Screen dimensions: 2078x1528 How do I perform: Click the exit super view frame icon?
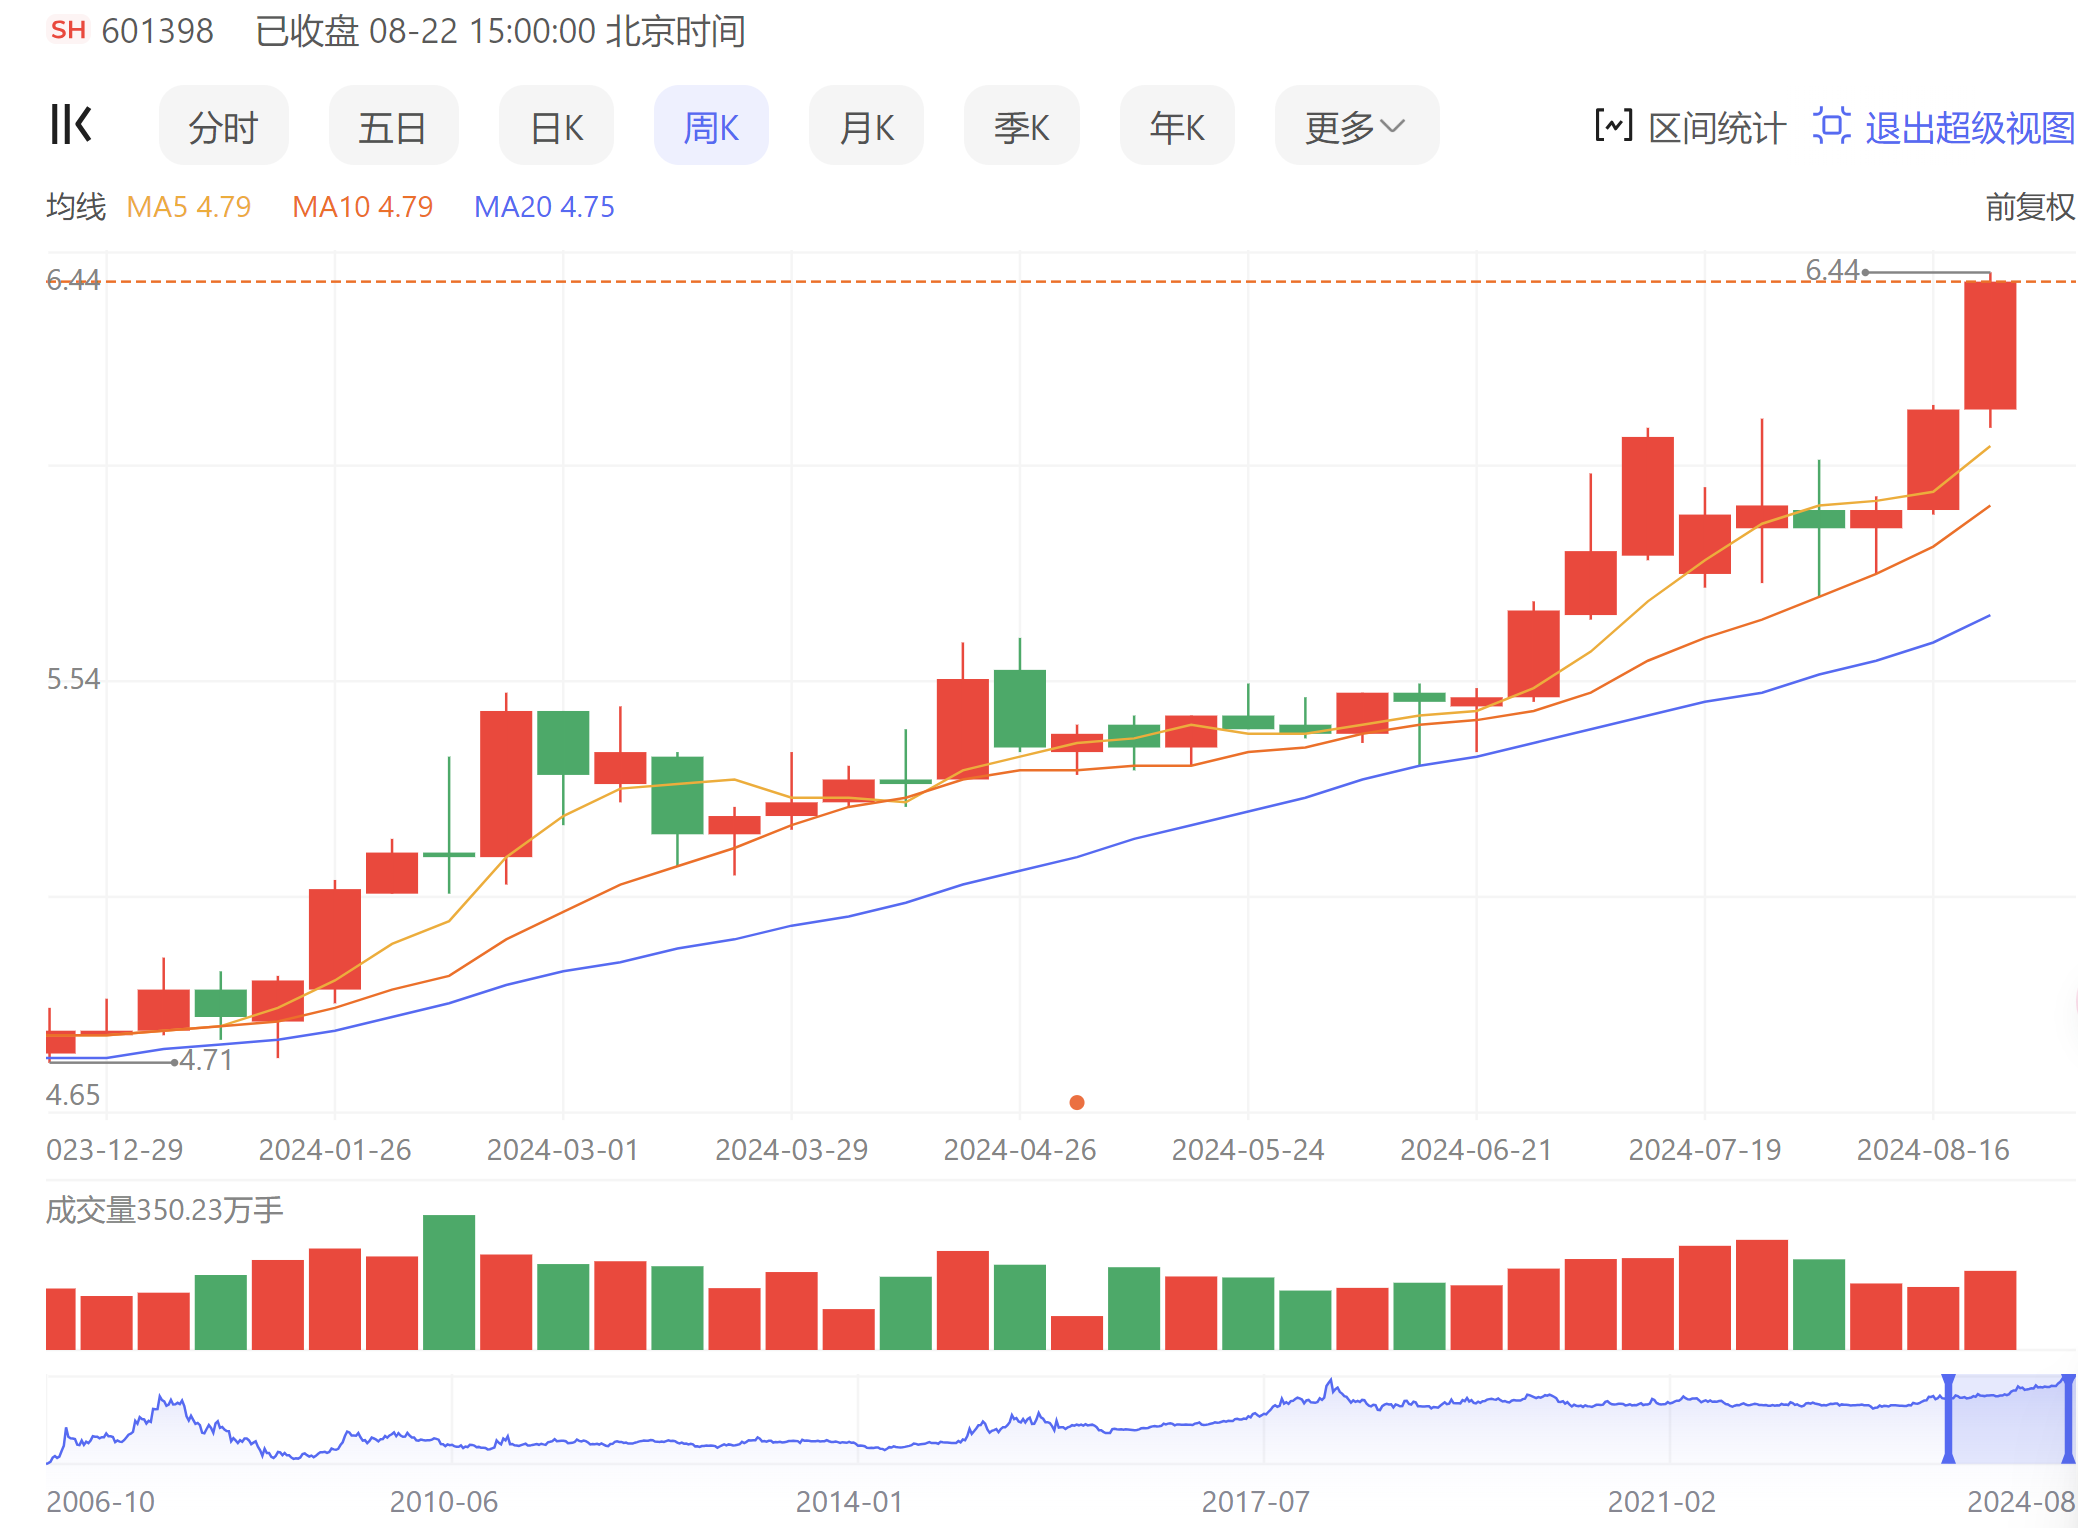(1831, 126)
